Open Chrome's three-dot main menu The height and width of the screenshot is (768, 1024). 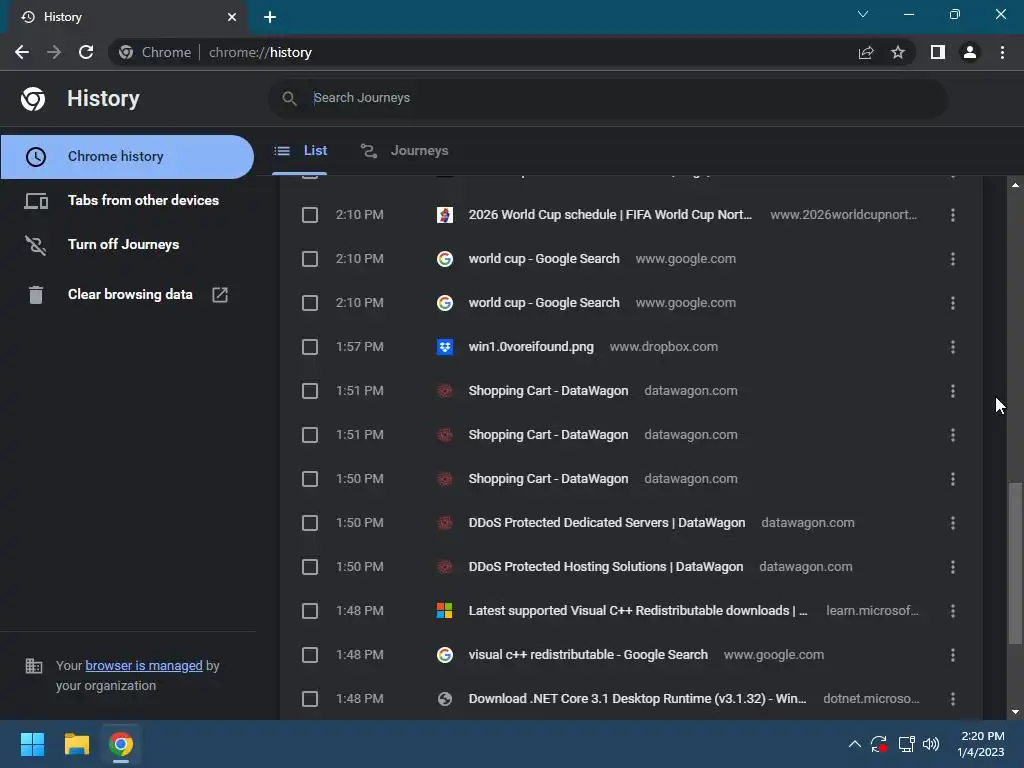[x=1002, y=52]
